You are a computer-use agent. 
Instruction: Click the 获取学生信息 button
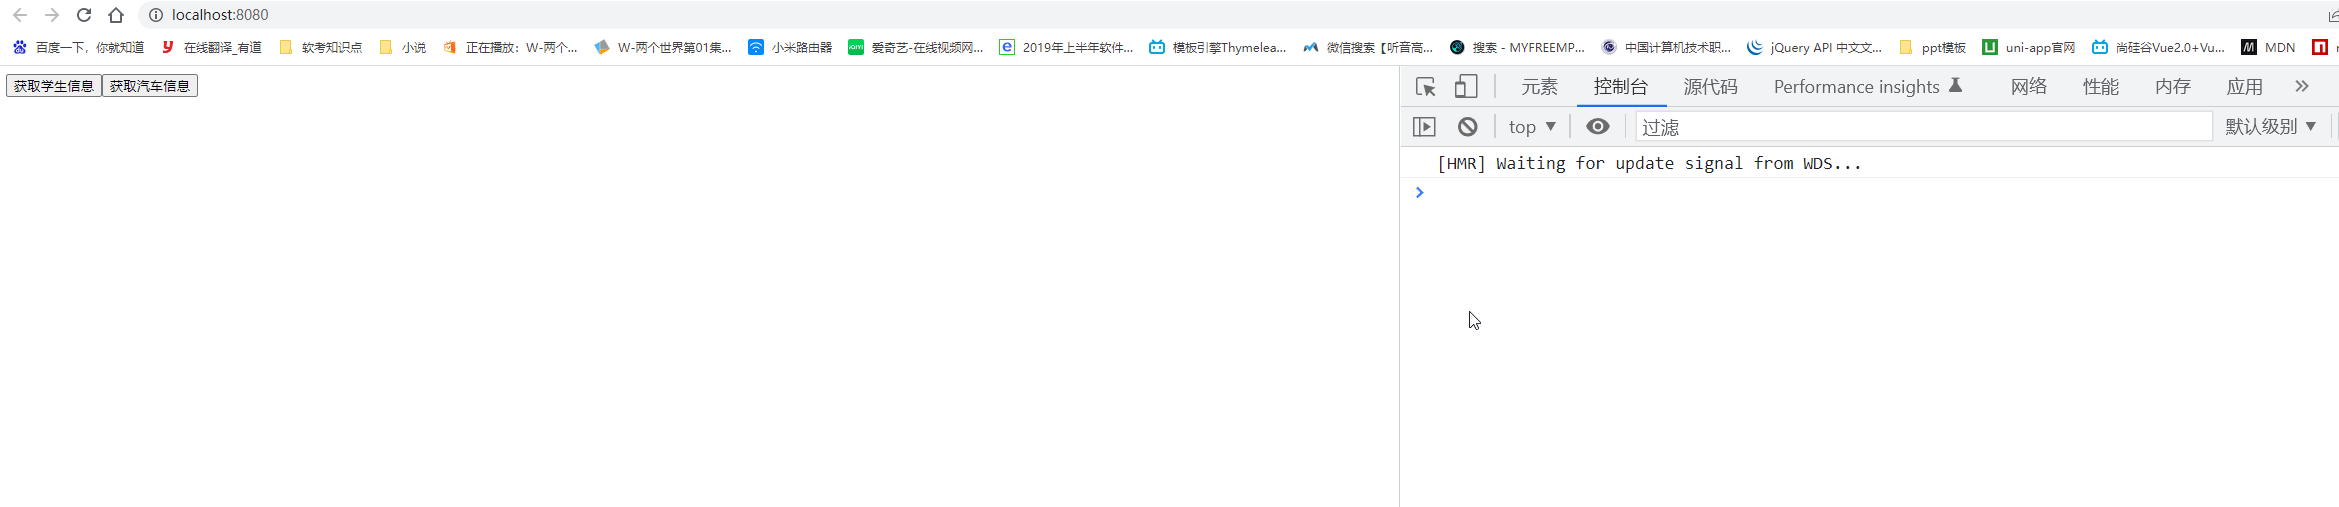tap(54, 86)
